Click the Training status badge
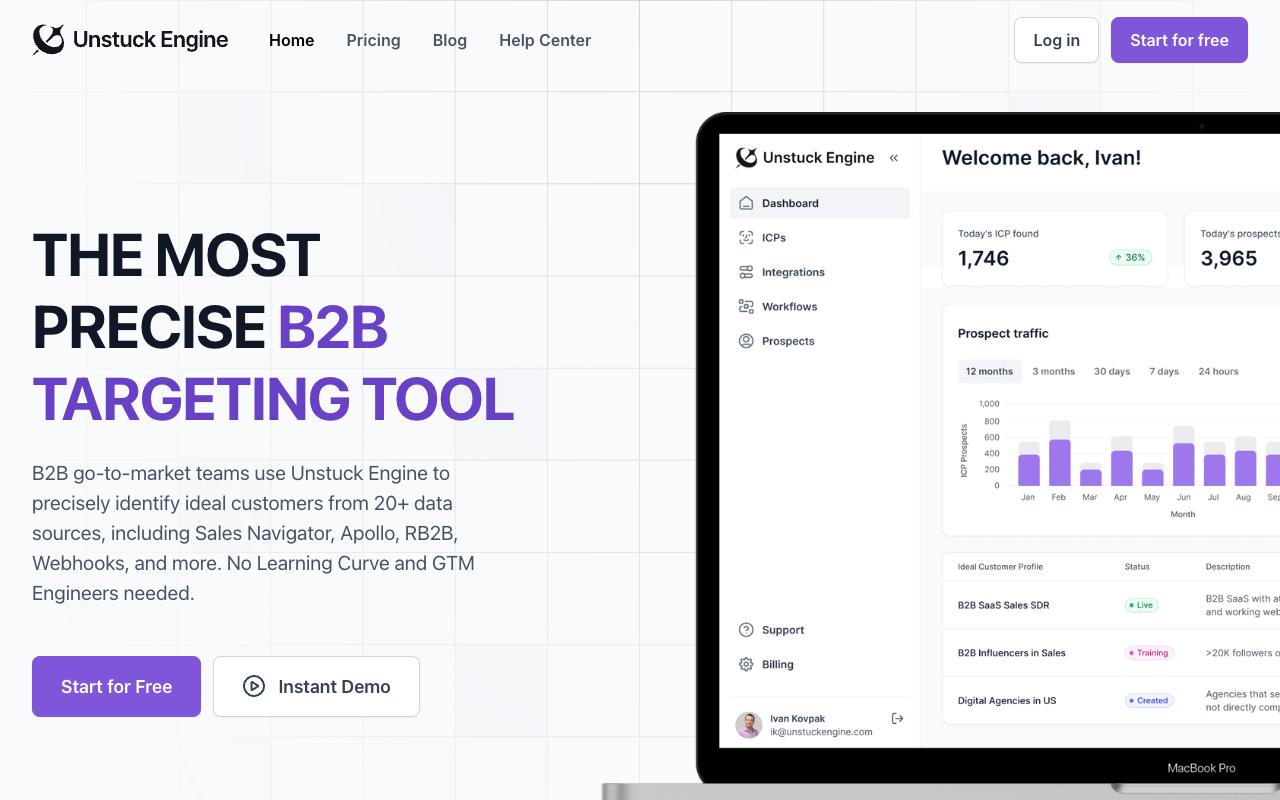 pos(1148,653)
